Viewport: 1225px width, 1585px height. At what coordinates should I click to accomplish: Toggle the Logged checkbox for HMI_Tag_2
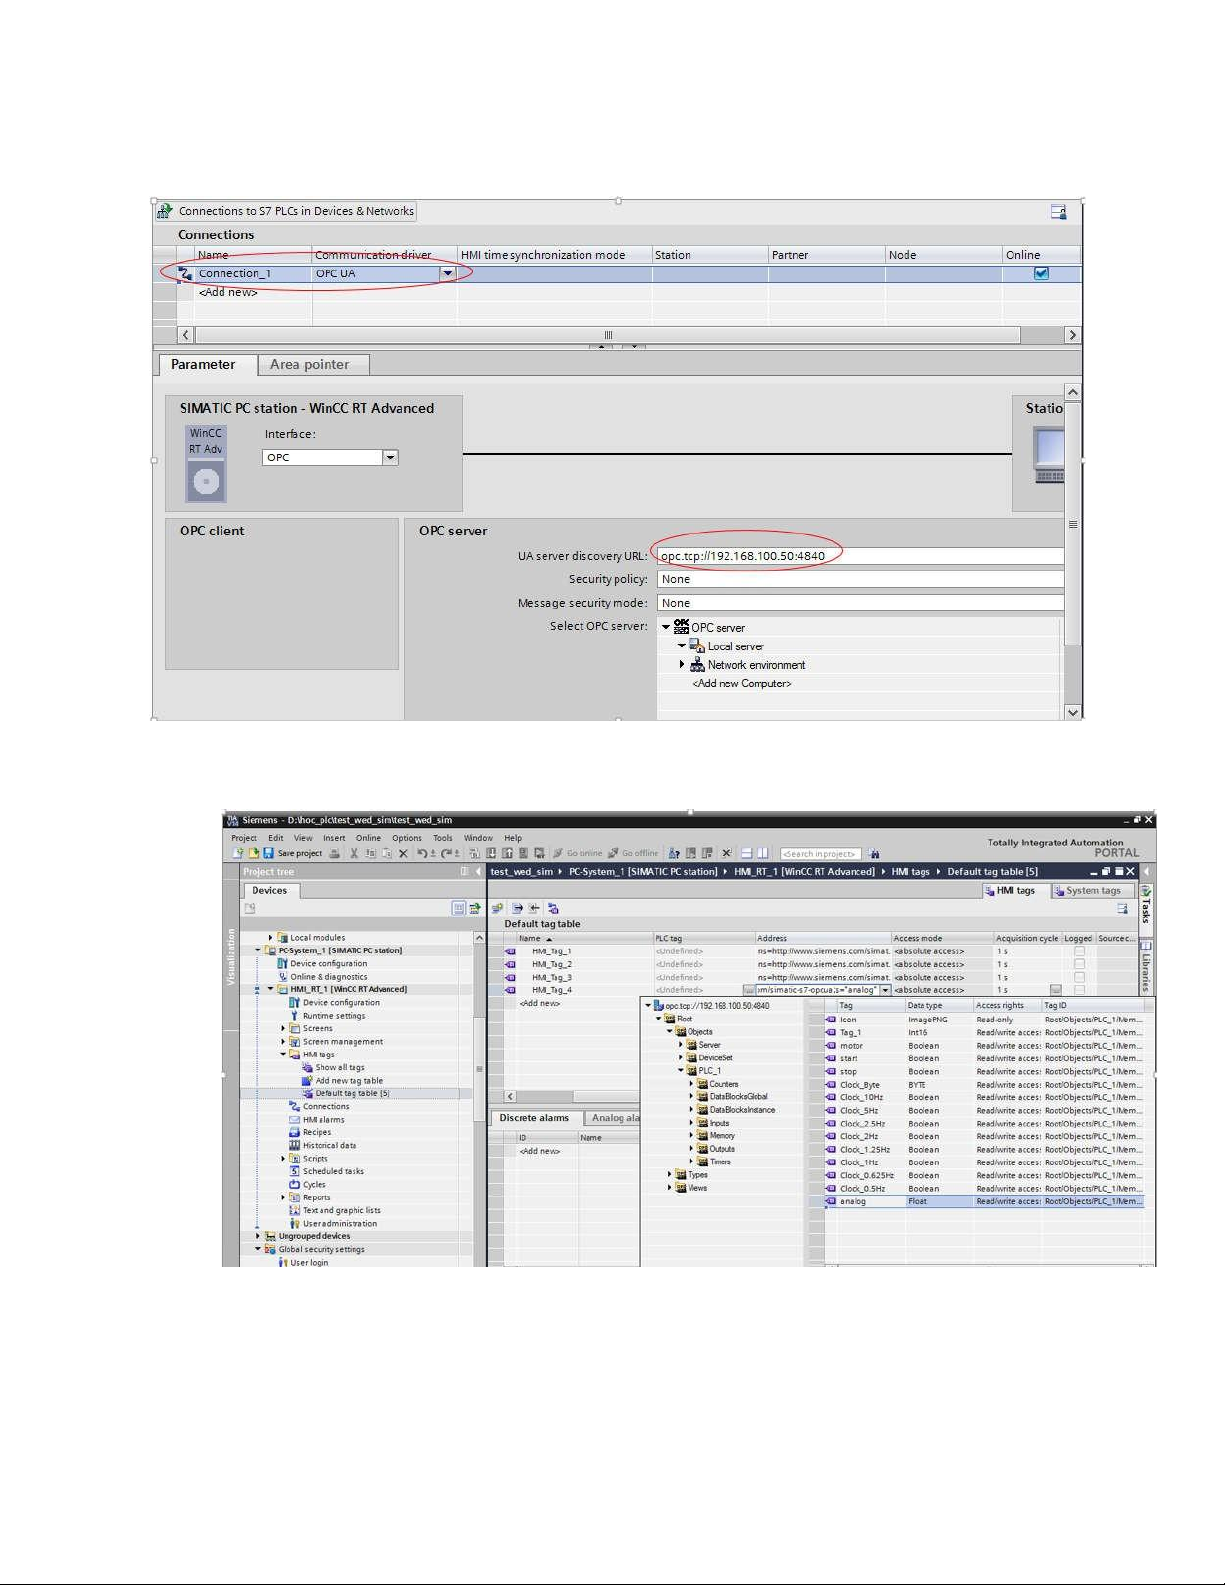tap(1078, 964)
